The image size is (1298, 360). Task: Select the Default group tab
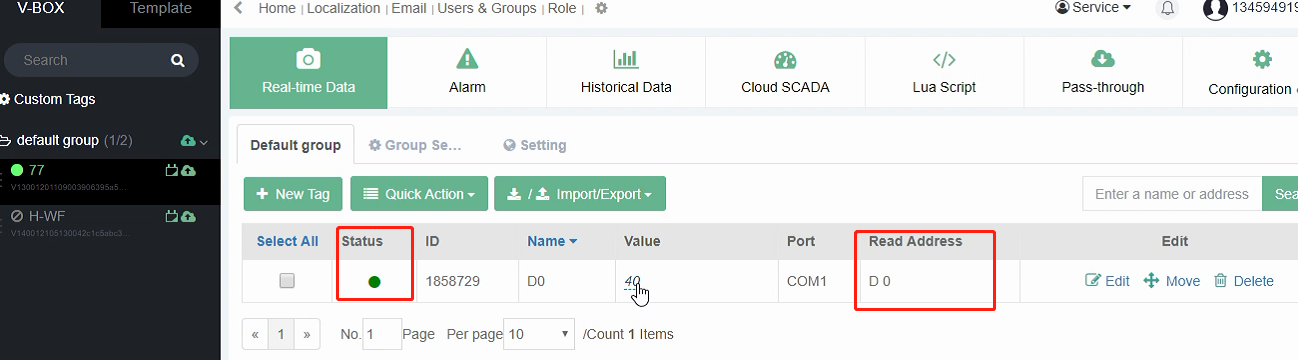point(295,145)
